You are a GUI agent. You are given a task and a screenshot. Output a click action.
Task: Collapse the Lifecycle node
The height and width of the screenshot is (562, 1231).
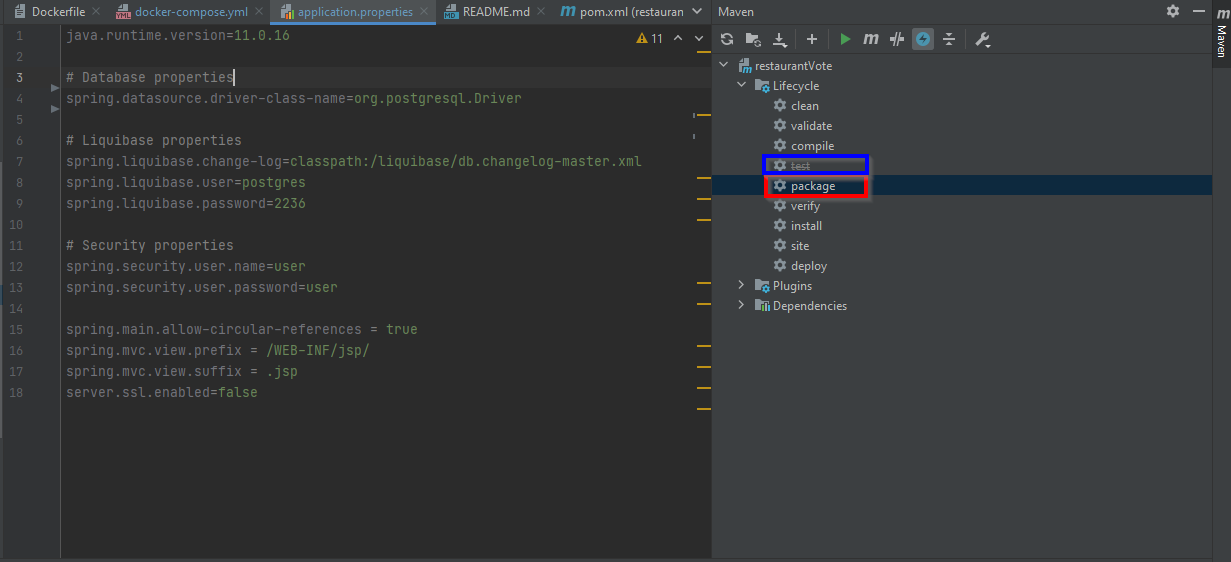(x=741, y=86)
